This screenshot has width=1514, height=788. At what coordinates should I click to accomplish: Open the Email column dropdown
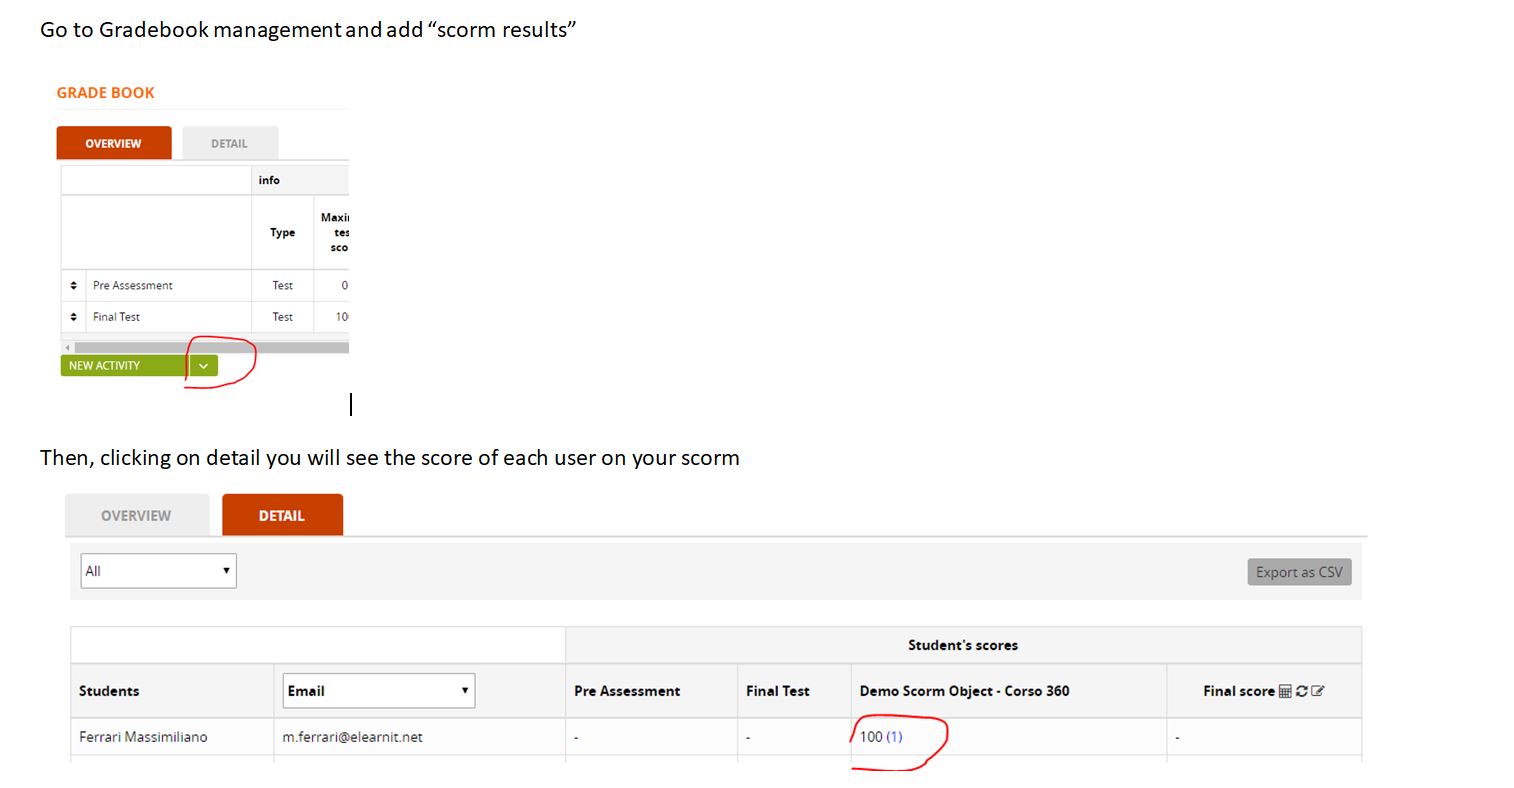click(378, 691)
